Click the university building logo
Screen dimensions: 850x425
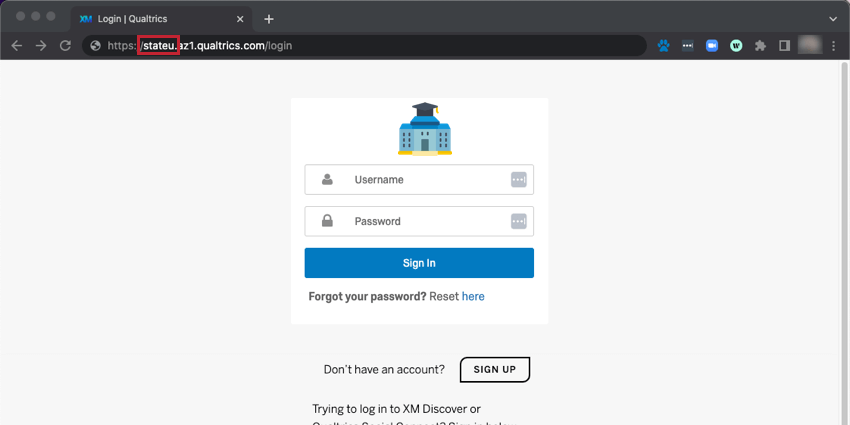pyautogui.click(x=425, y=128)
